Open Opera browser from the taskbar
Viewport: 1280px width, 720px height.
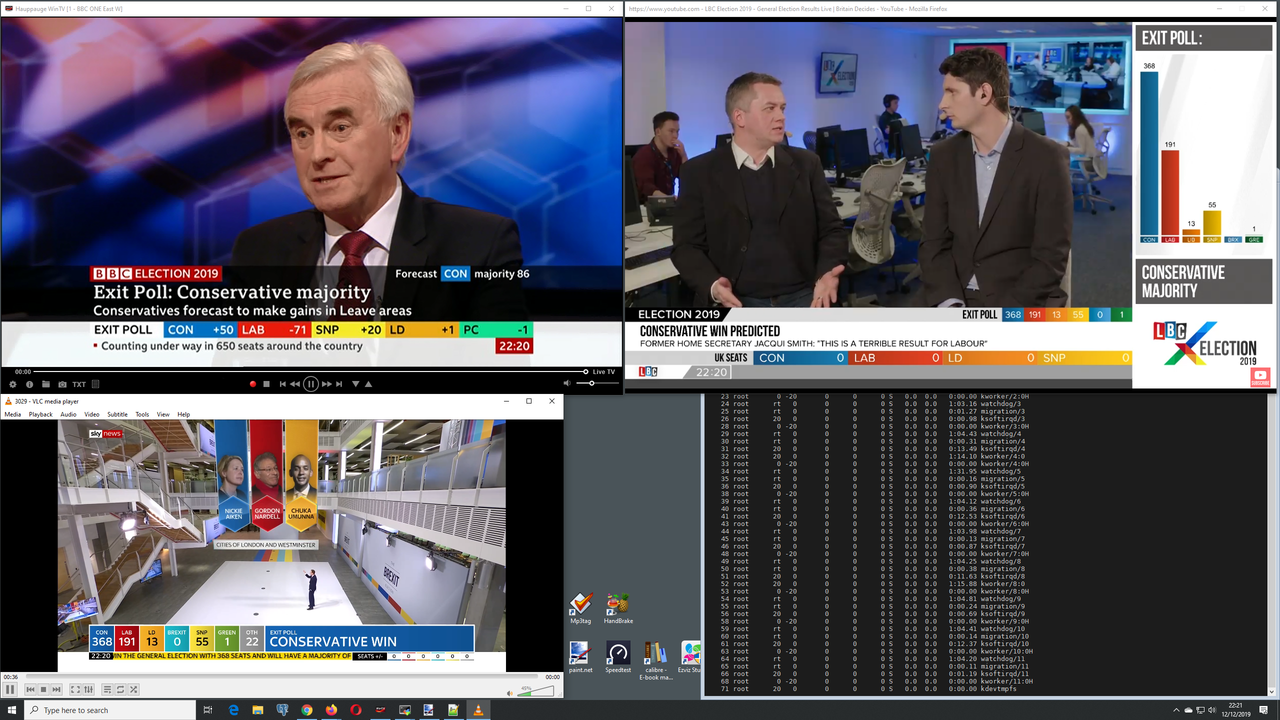click(356, 710)
